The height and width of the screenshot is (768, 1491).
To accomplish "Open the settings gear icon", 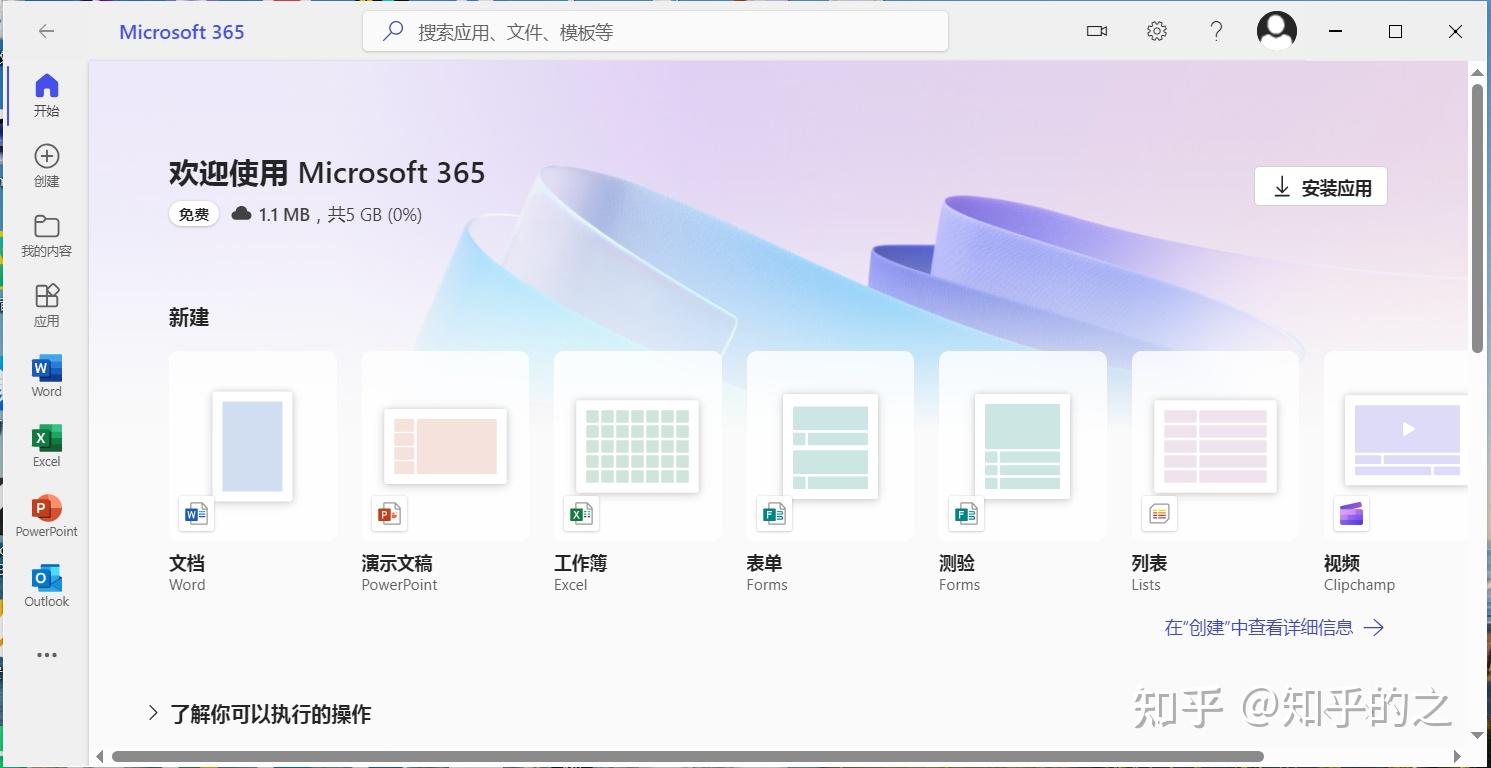I will pyautogui.click(x=1157, y=32).
